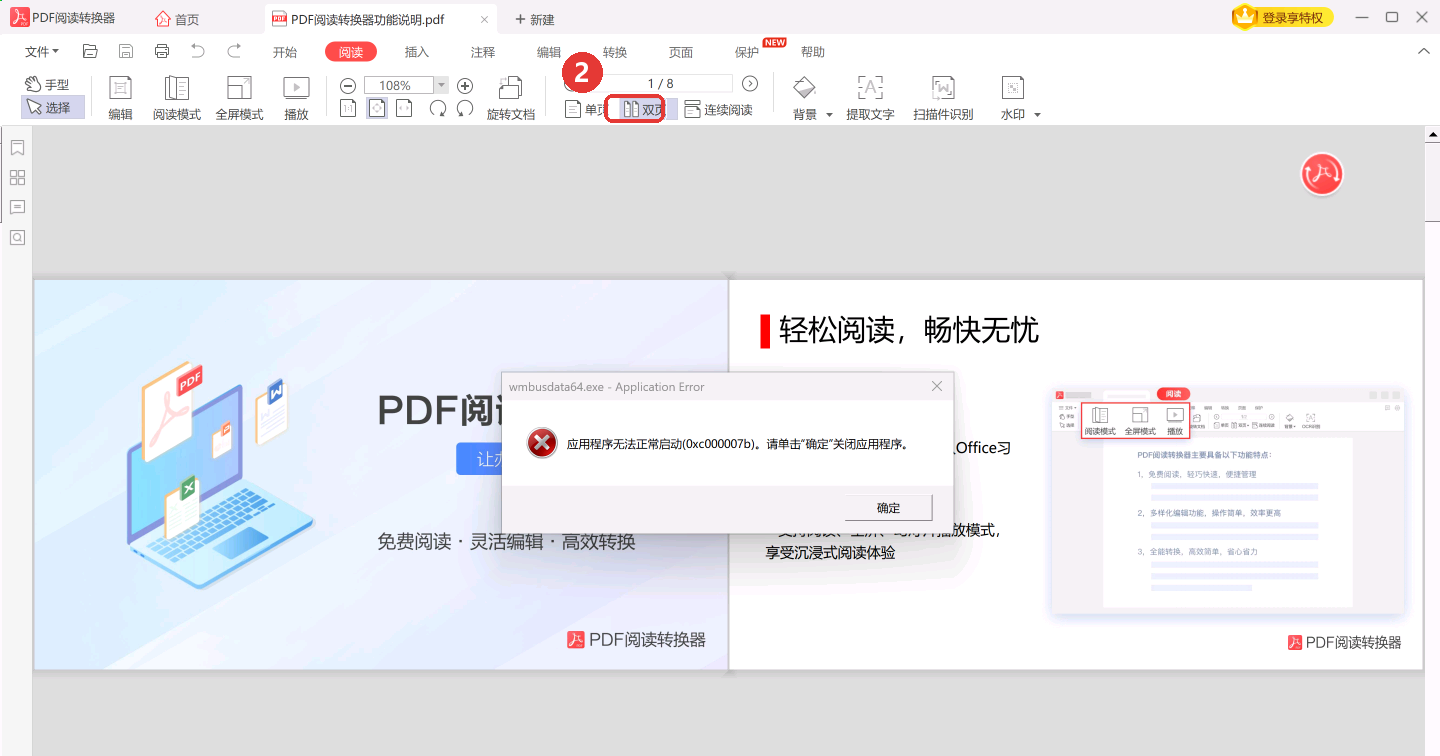Switch to 阅读模式 reading mode
The width and height of the screenshot is (1440, 756).
point(177,98)
